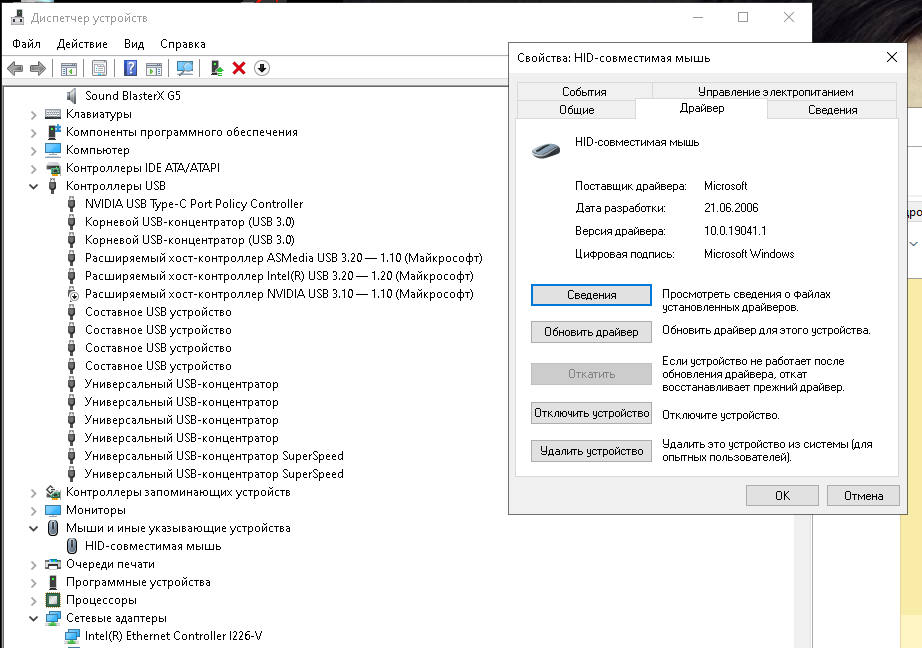Select the Intel(R) USB 3.20 host controller row
The image size is (922, 648).
(x=279, y=276)
